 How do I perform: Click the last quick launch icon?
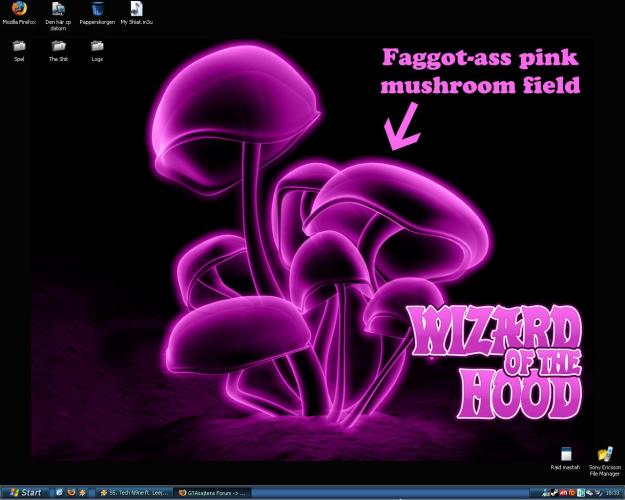[x=83, y=493]
